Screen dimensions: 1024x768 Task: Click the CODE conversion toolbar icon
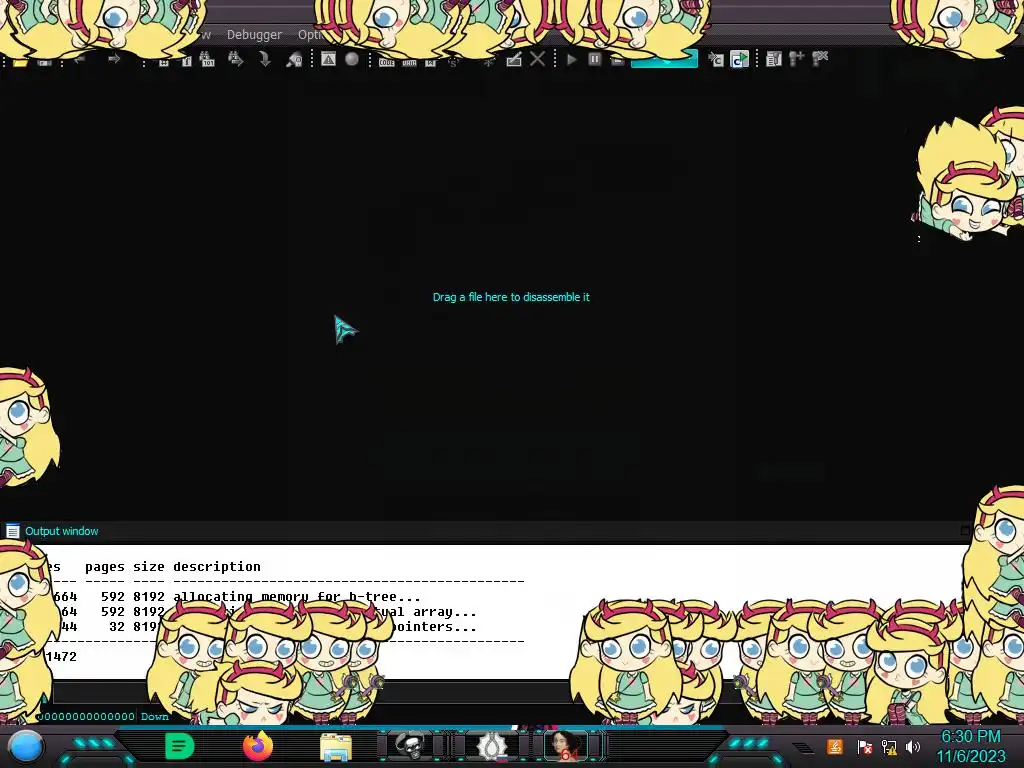tap(387, 62)
